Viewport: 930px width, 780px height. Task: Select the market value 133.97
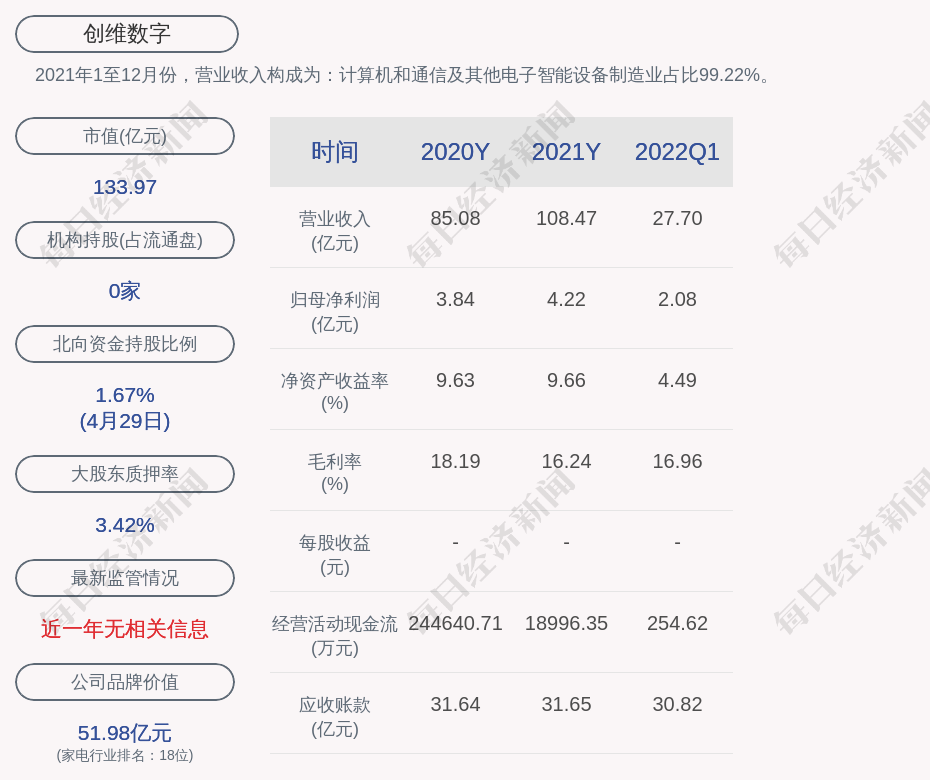pyautogui.click(x=125, y=187)
